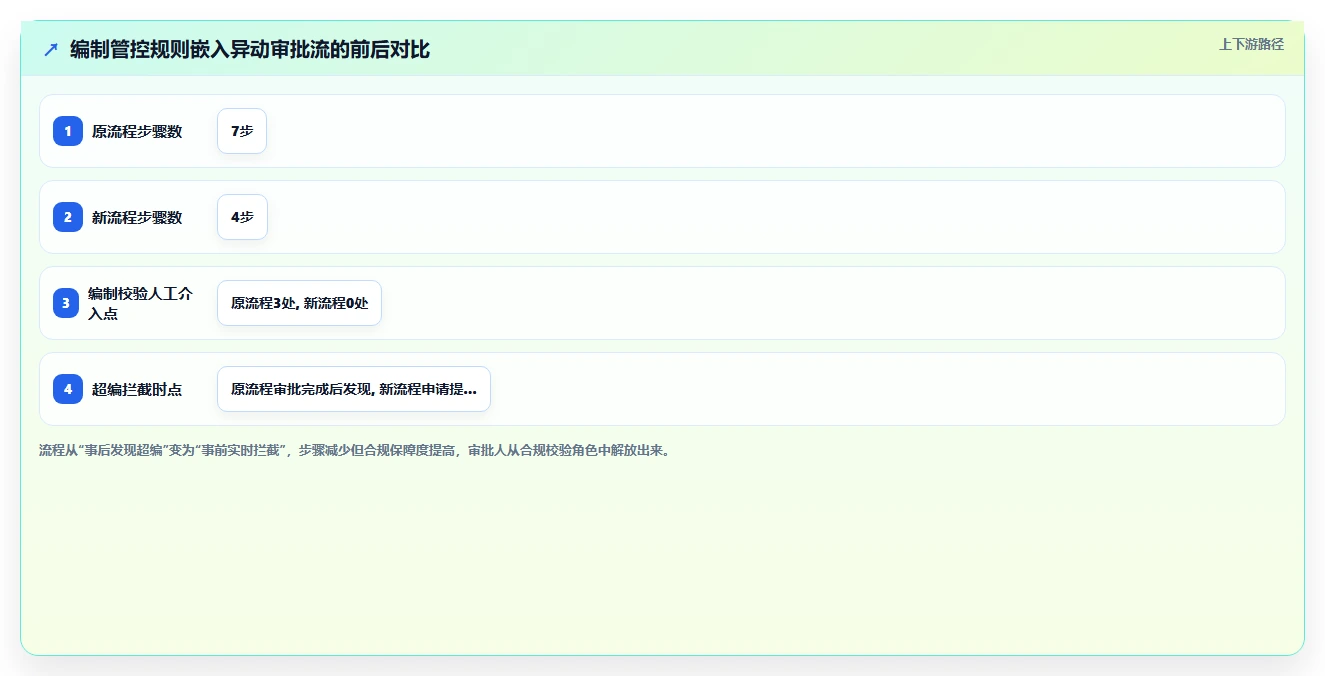Click the summary note starting 流程从“事后发现超编”
Viewport: 1325px width, 676px height.
(x=356, y=450)
